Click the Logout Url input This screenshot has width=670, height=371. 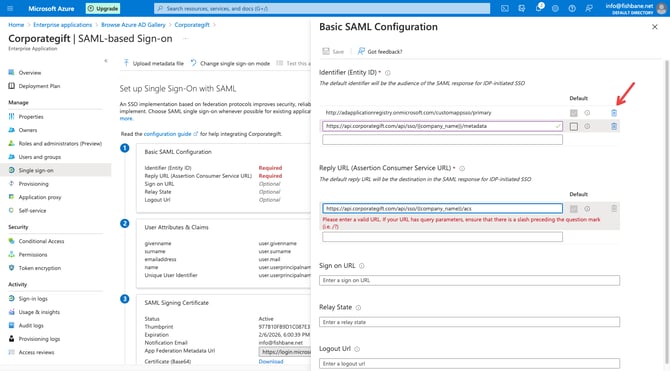tap(469, 364)
